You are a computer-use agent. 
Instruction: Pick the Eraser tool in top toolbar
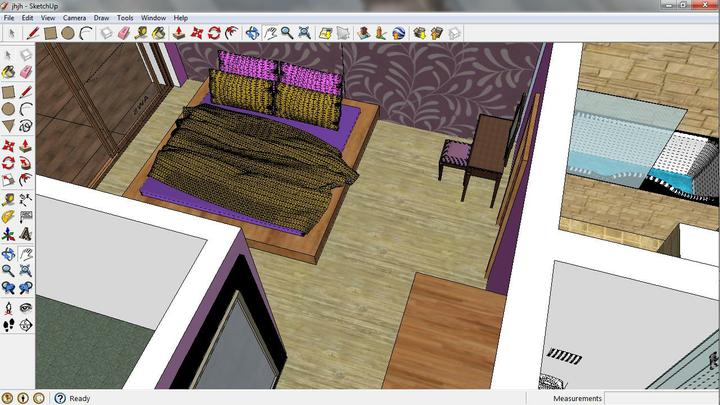124,33
